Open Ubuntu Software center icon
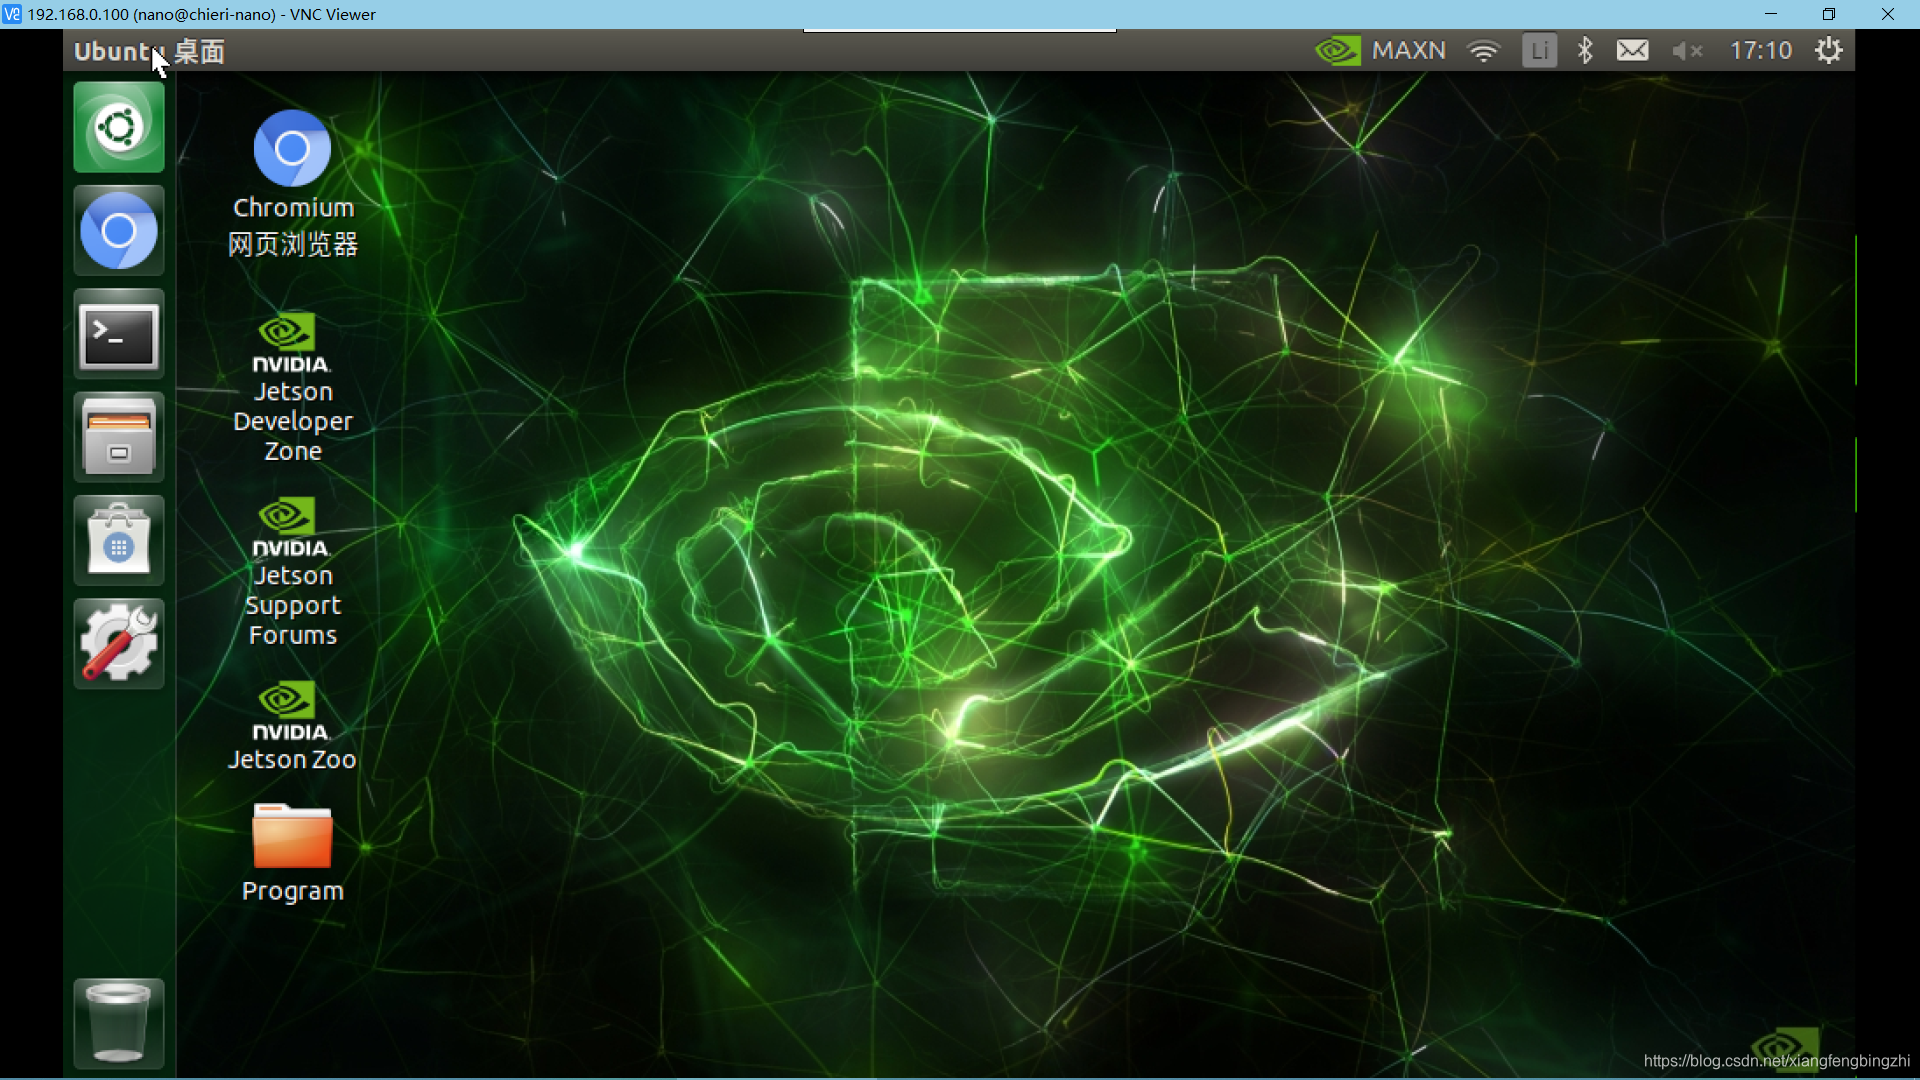This screenshot has width=1920, height=1080. tap(118, 541)
